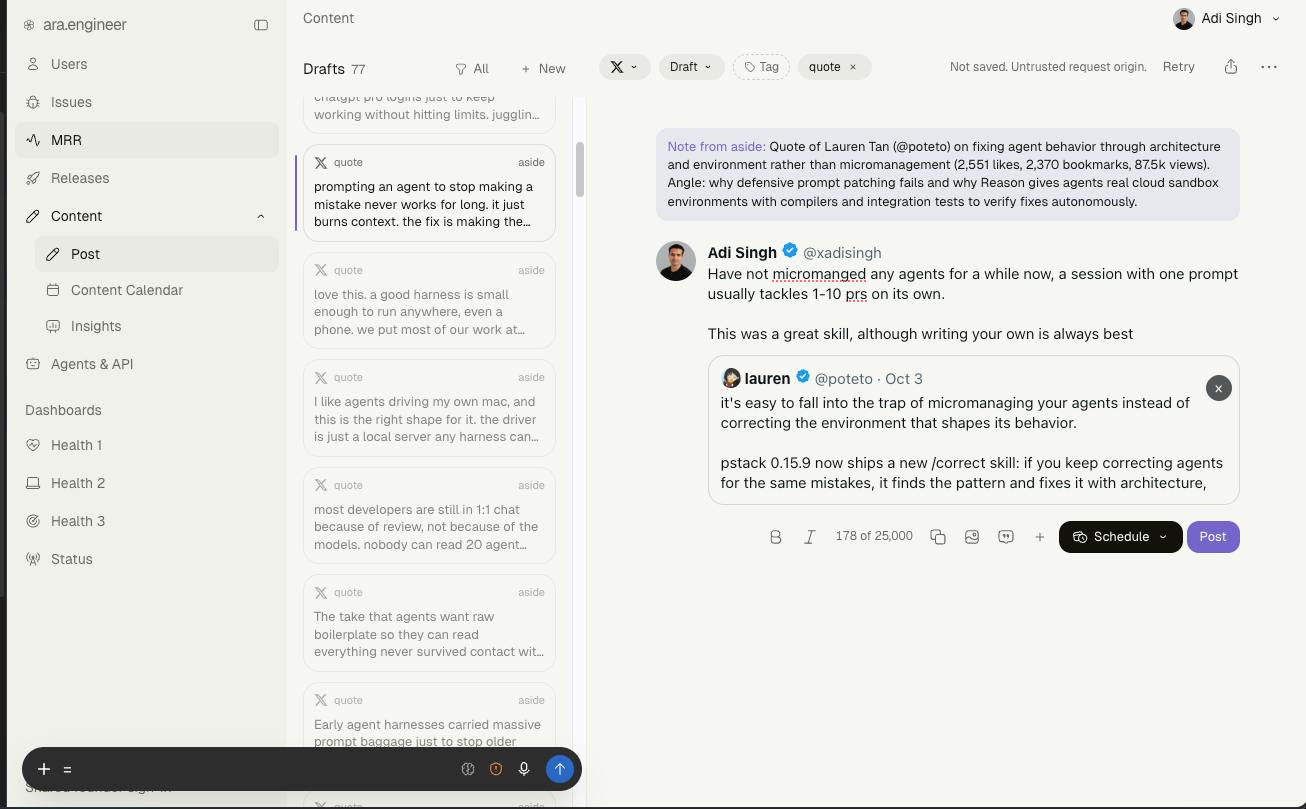Toggle bold formatting
This screenshot has height=809, width=1306.
click(776, 537)
